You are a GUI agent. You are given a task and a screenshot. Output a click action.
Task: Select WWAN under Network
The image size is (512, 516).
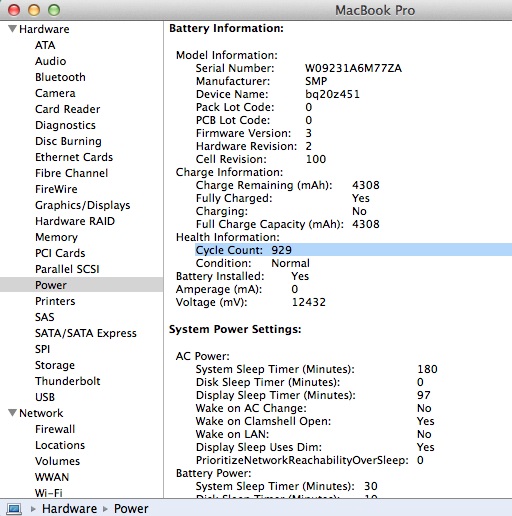52,477
